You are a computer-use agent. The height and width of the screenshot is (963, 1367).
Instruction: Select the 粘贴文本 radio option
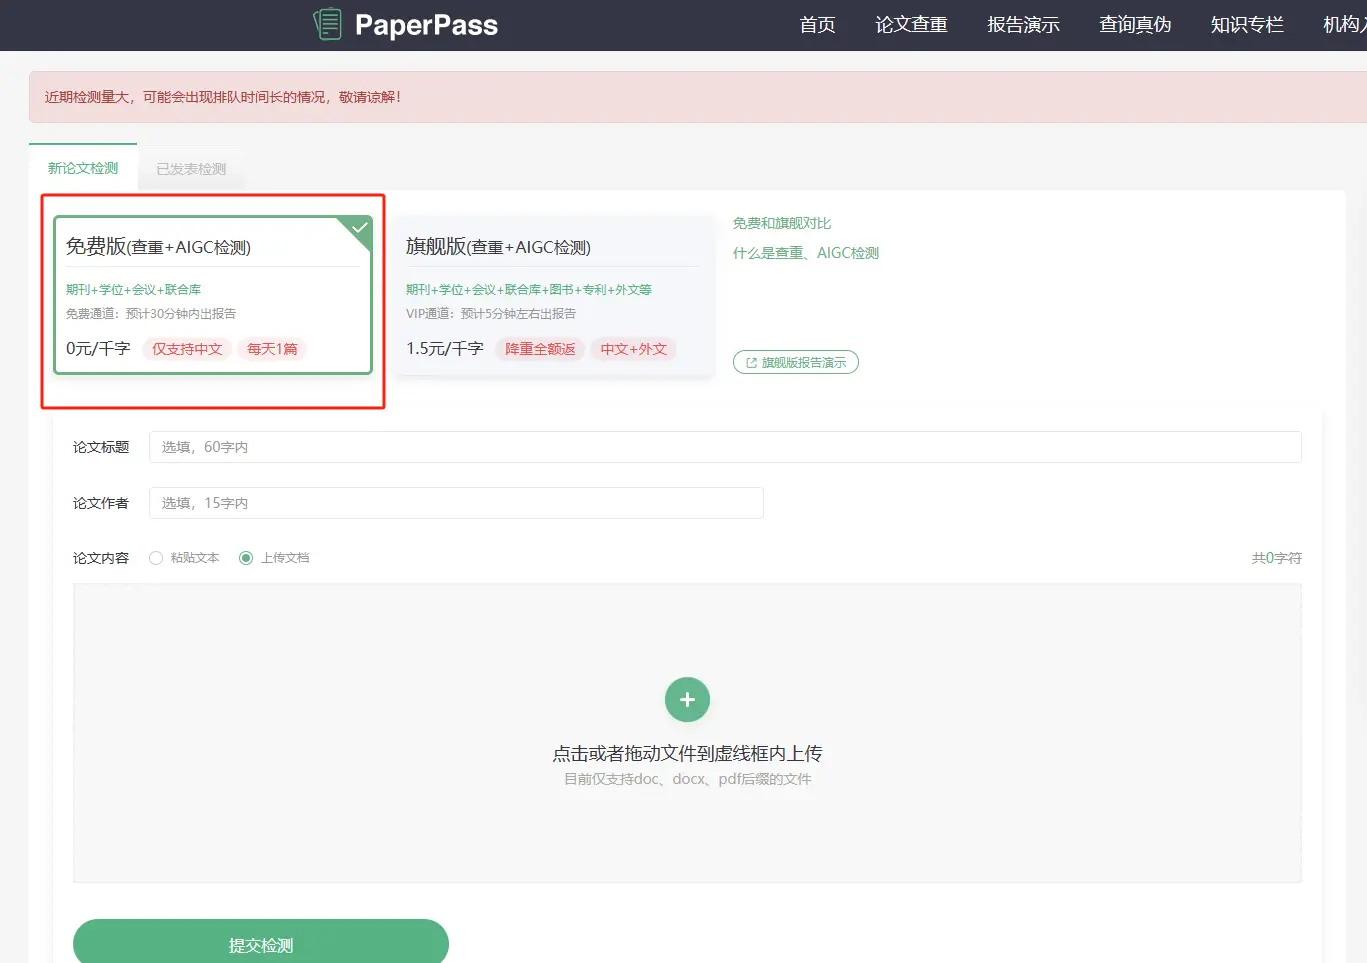[x=156, y=558]
